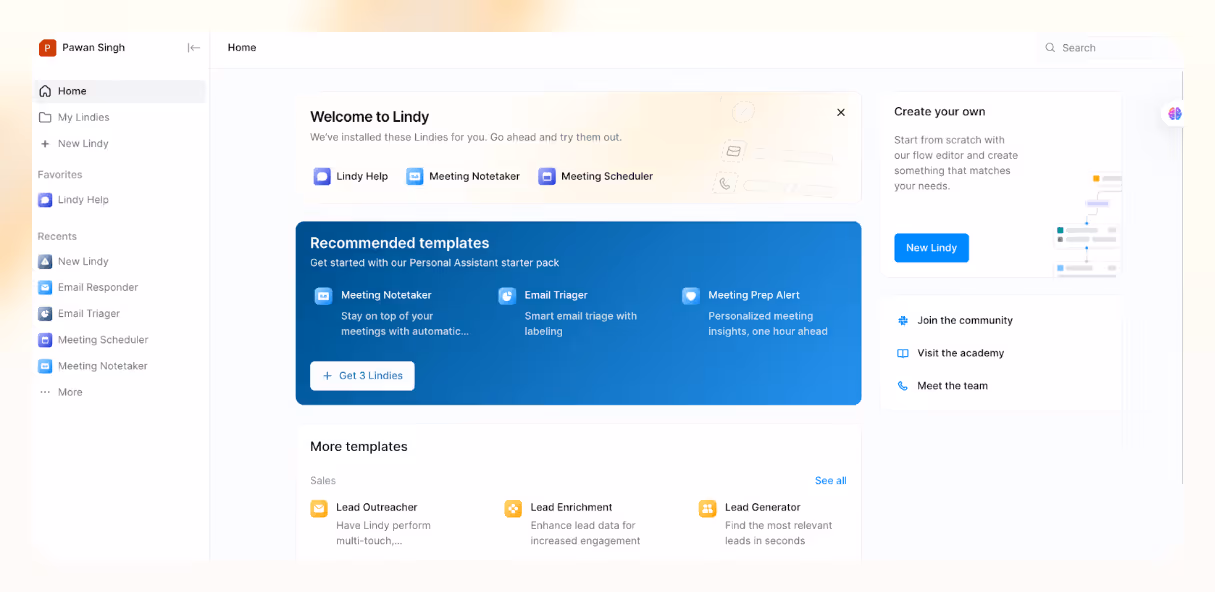Select the Lead Outreacher template title
1215x592 pixels.
coord(377,508)
